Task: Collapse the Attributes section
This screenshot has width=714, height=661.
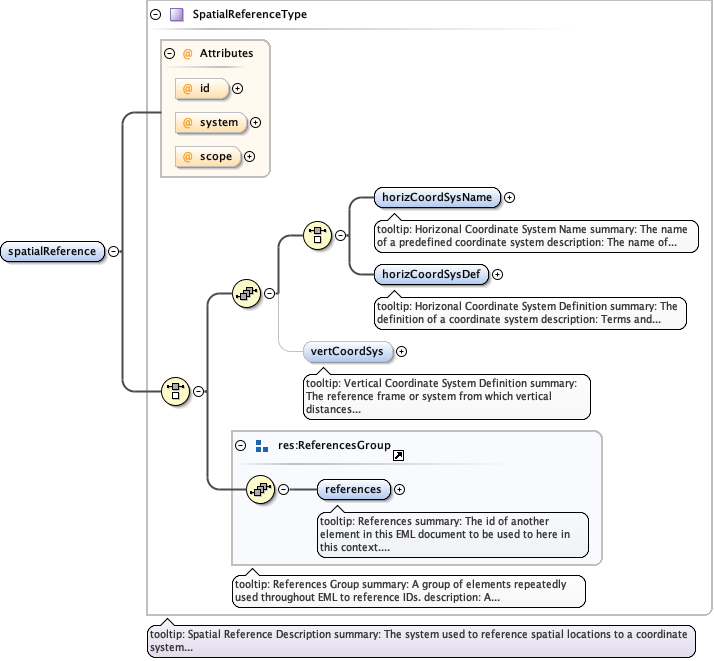Action: 170,53
